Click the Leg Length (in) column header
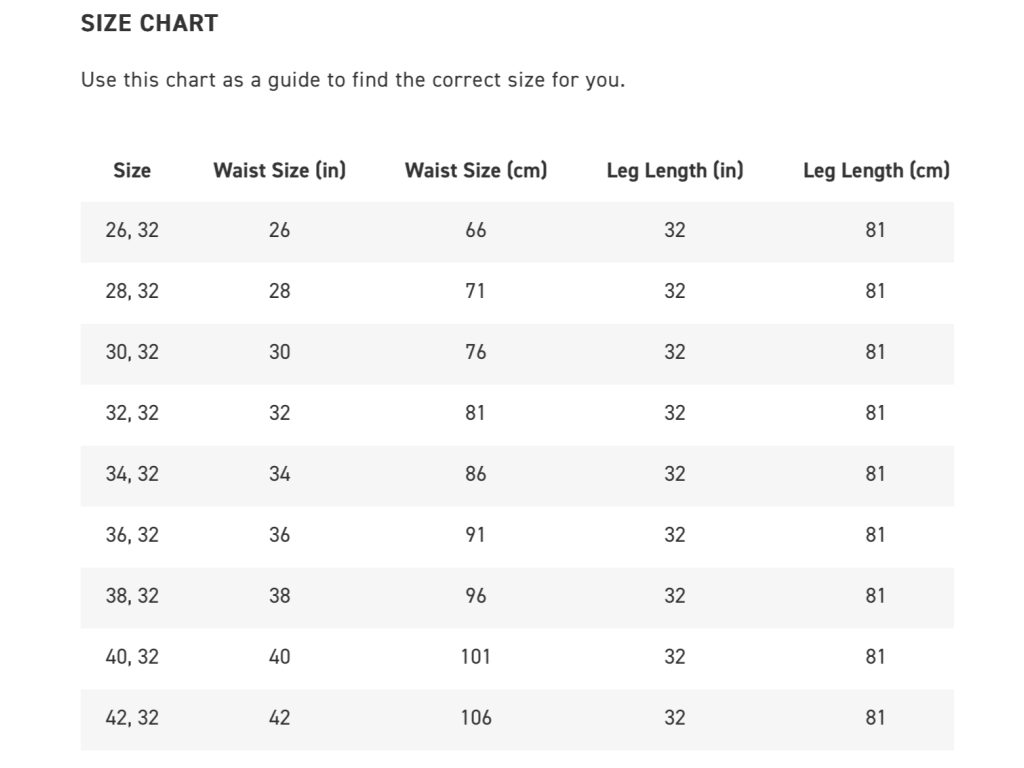 pos(675,170)
